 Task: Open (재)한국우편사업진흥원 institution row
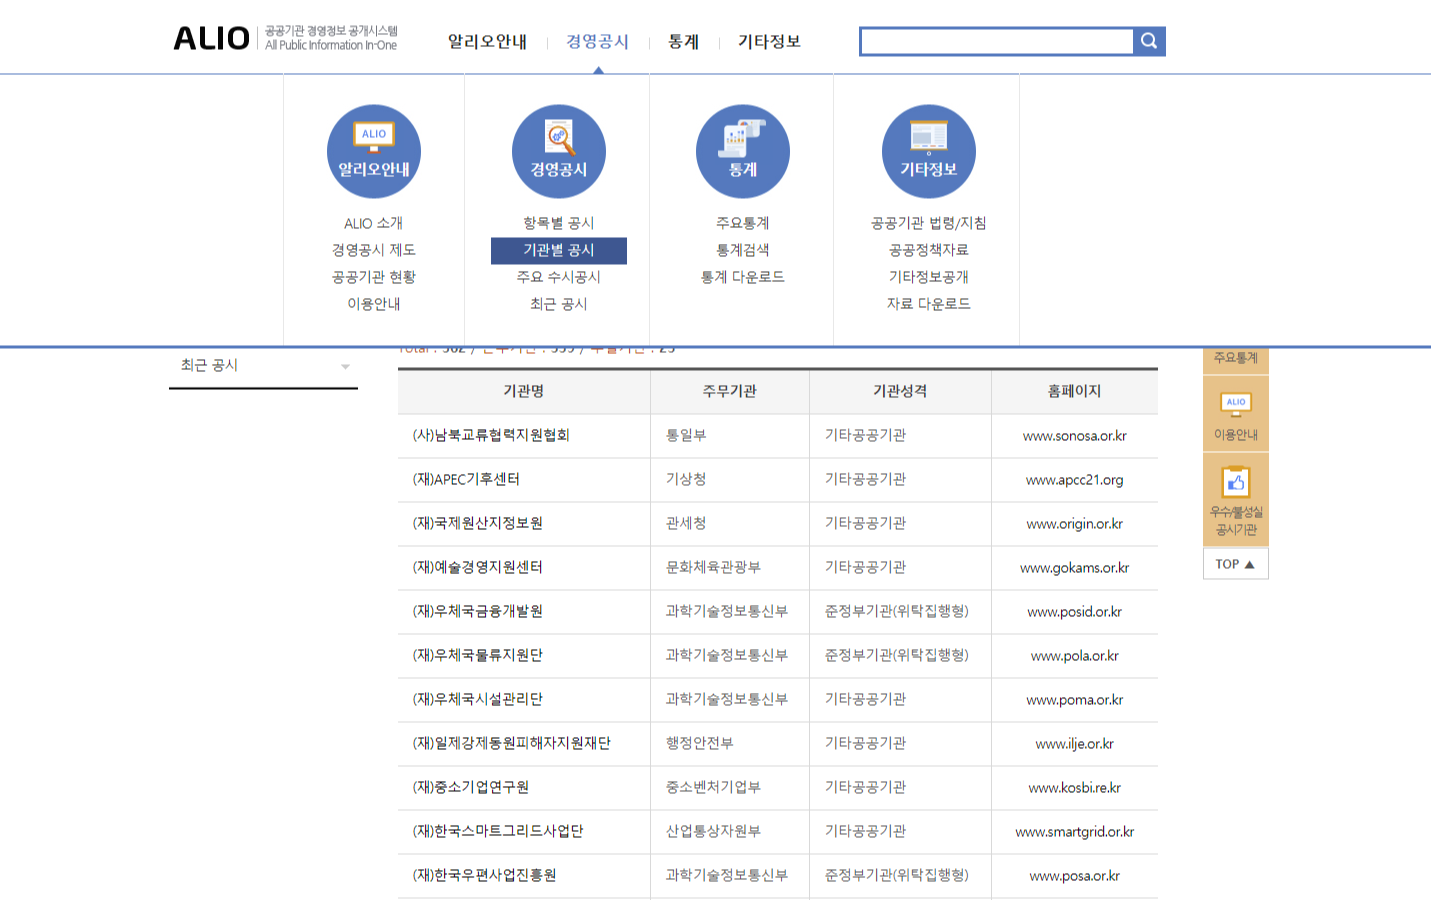(x=485, y=876)
